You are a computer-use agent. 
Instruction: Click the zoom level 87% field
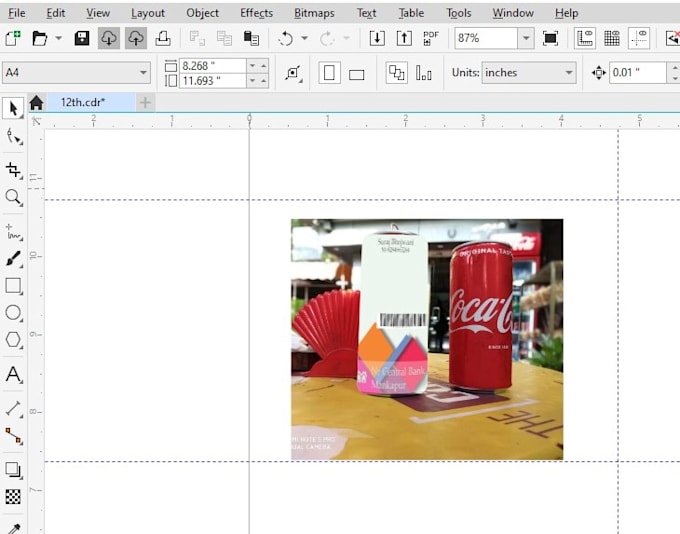486,38
